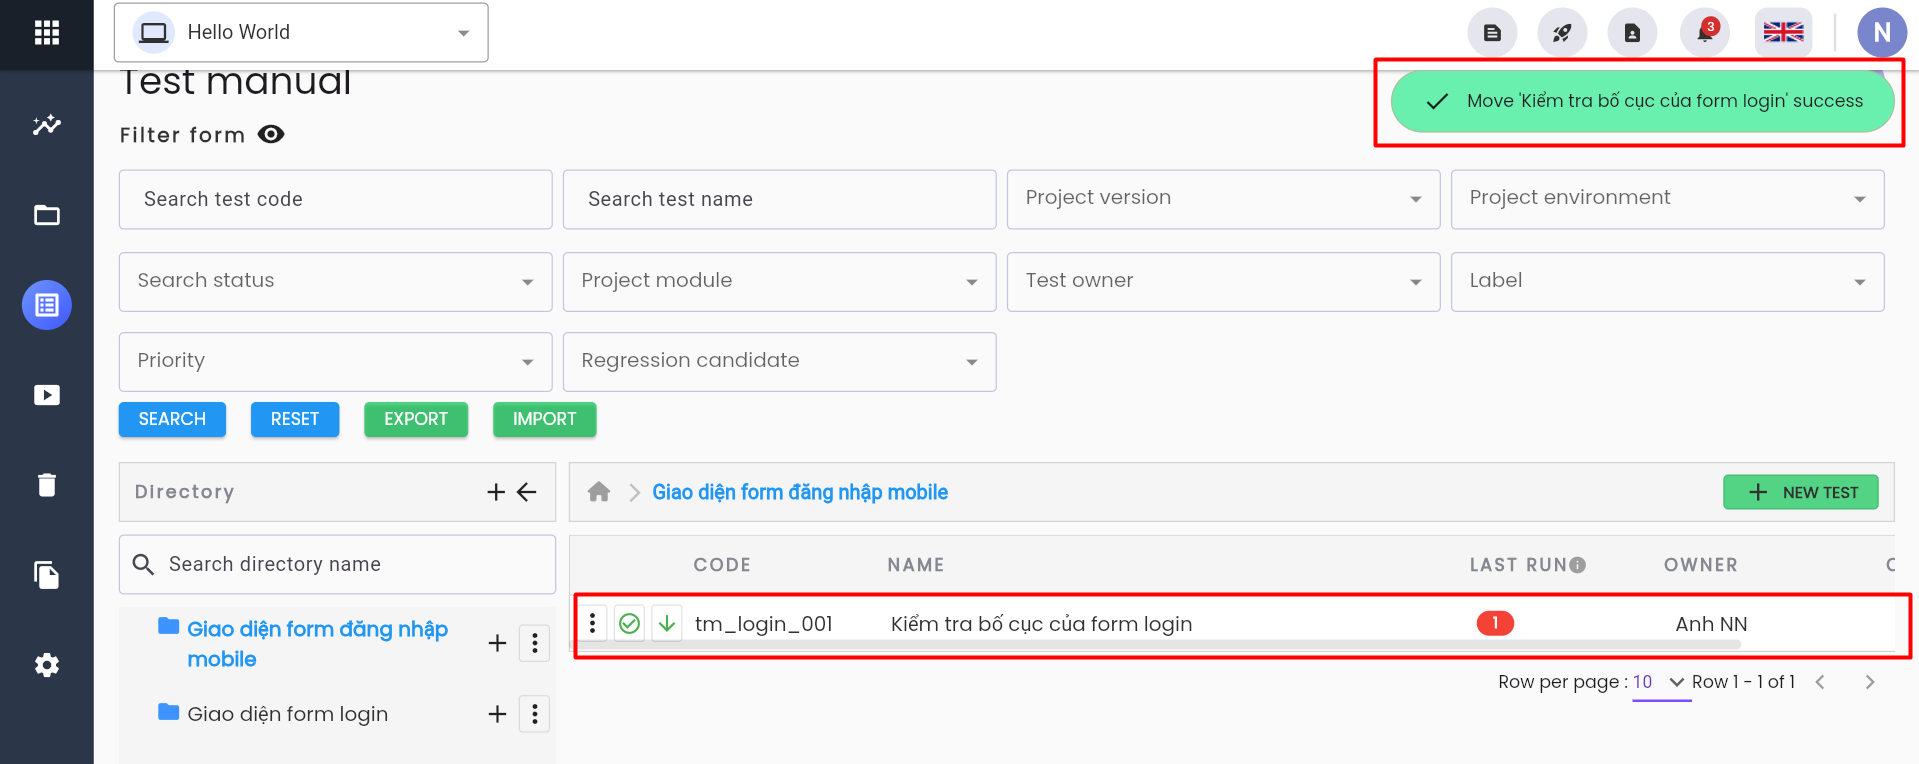Open the trash bin sidebar icon
This screenshot has width=1919, height=764.
(x=46, y=485)
